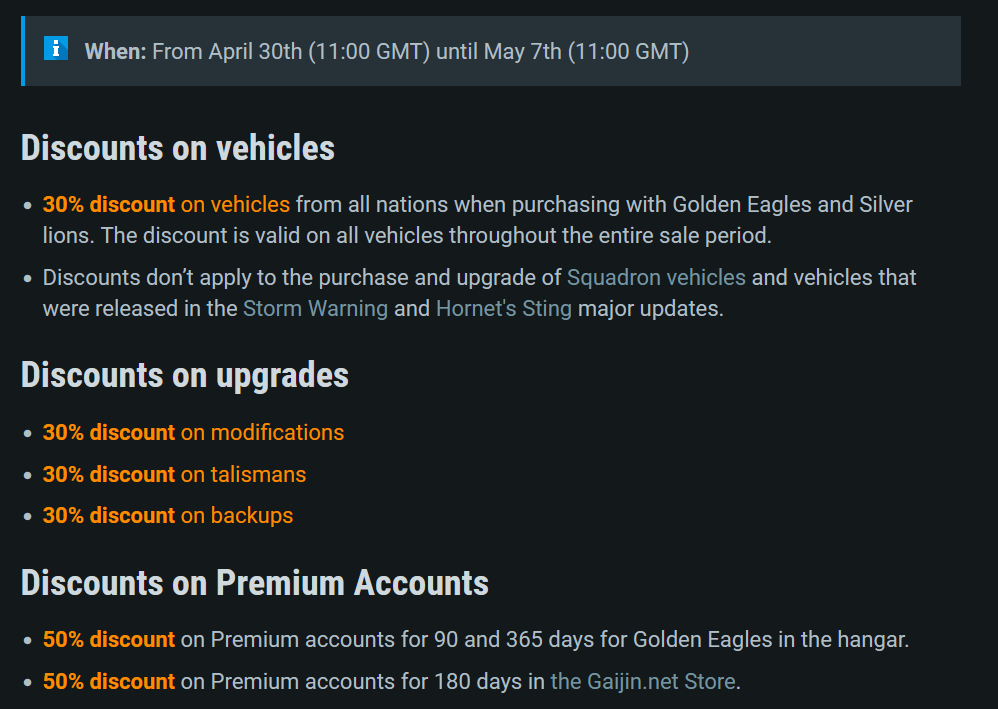The width and height of the screenshot is (998, 709).
Task: Click the 30% discount on talismans item
Action: point(174,474)
